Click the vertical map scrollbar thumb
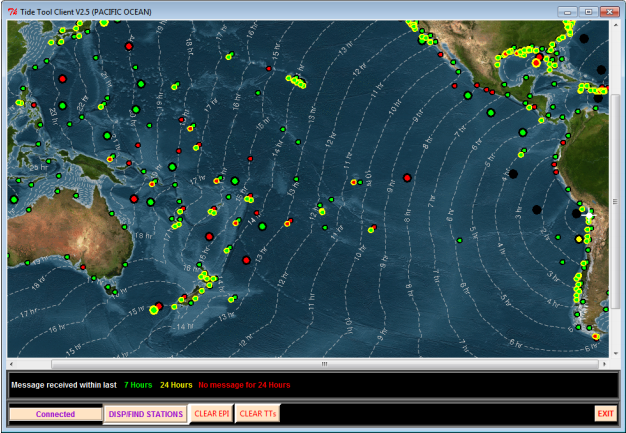Screen dimensions: 626x433 pos(615,202)
